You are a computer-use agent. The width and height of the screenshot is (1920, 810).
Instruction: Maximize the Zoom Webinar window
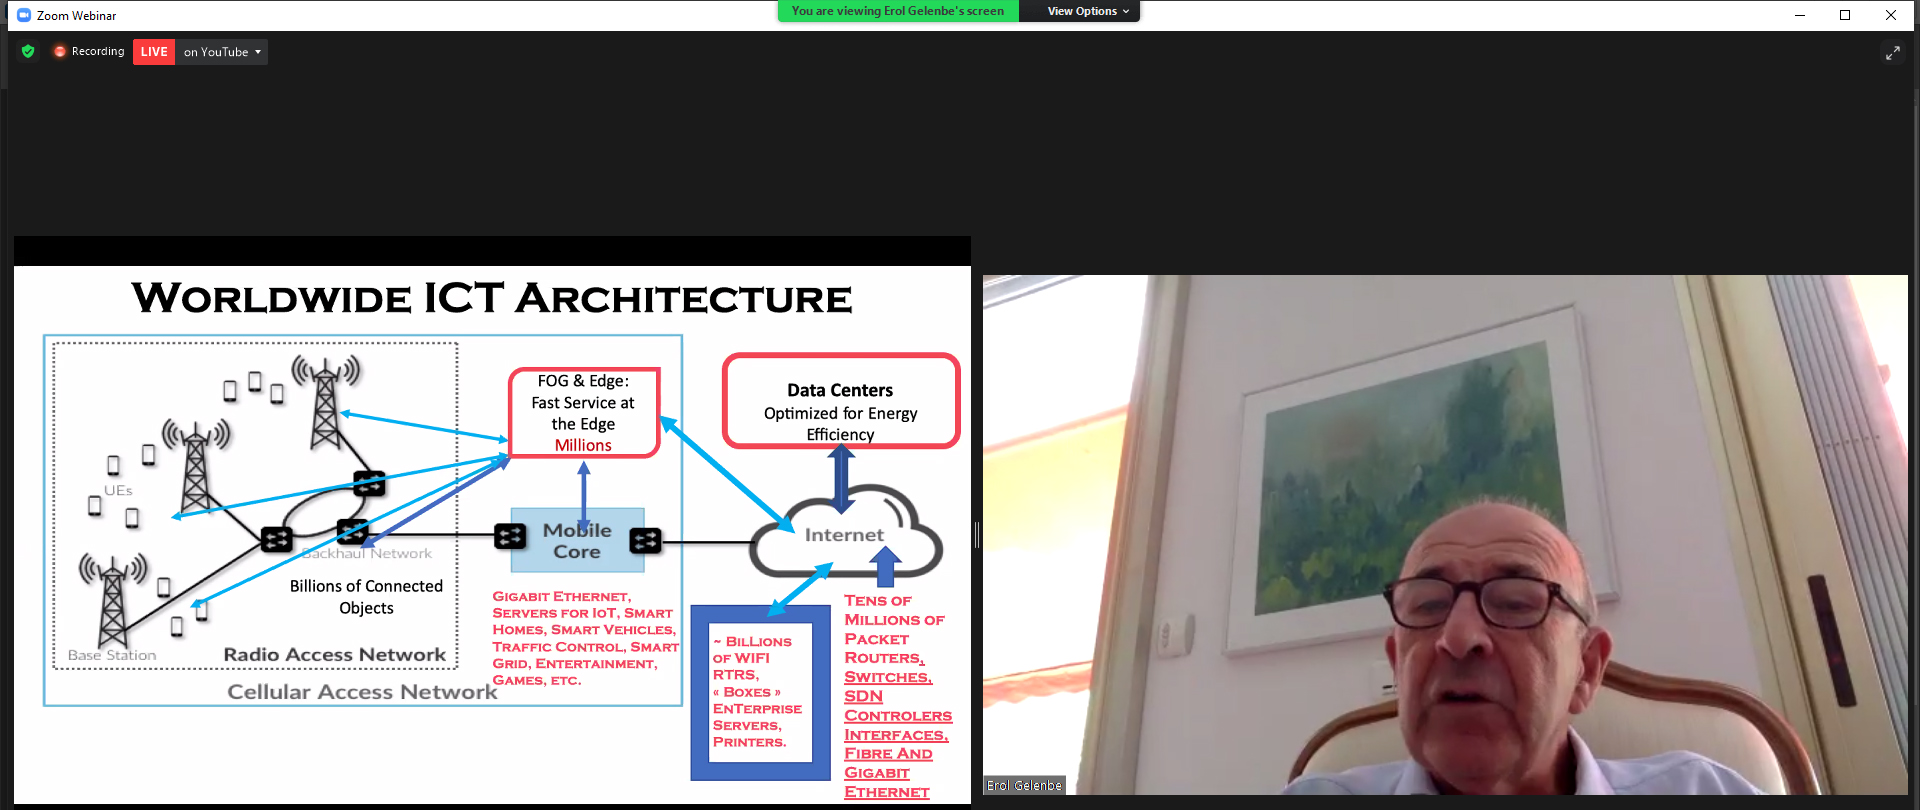pyautogui.click(x=1845, y=15)
